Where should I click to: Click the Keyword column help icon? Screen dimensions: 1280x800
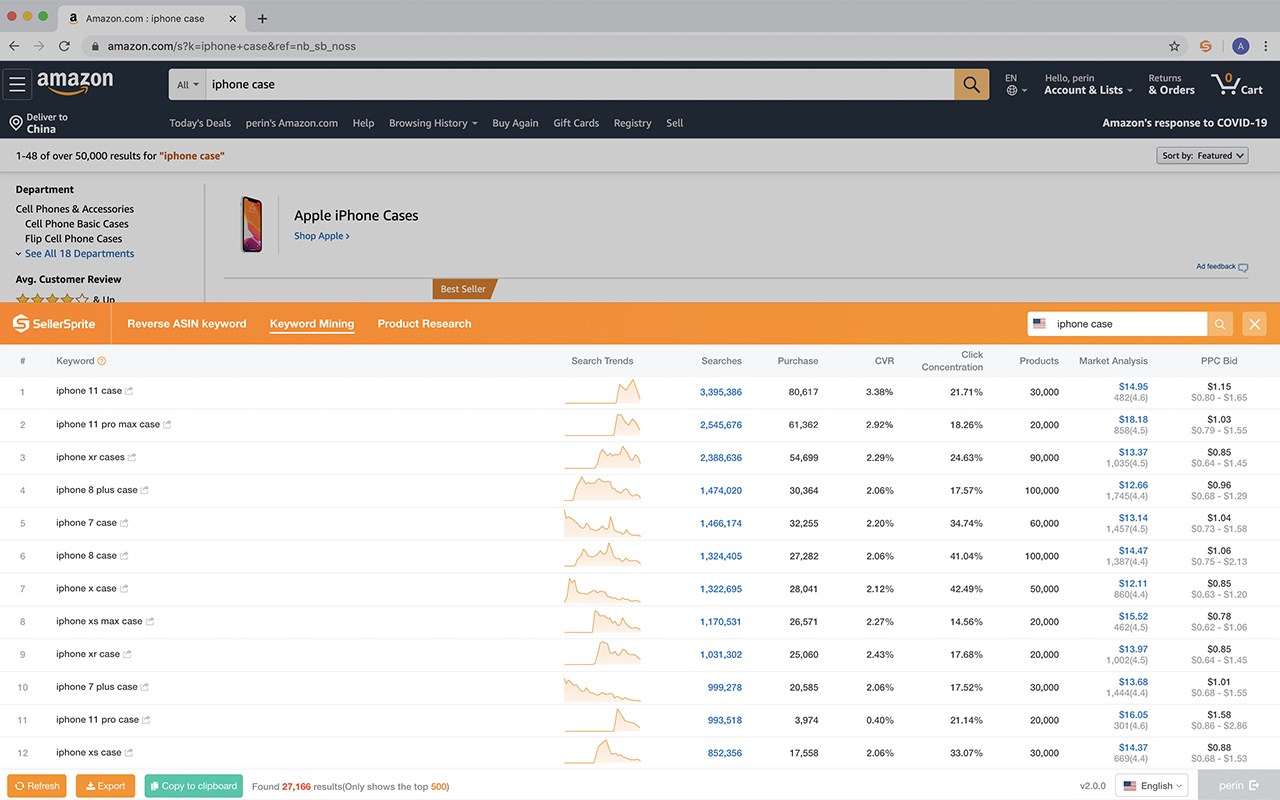click(x=102, y=361)
